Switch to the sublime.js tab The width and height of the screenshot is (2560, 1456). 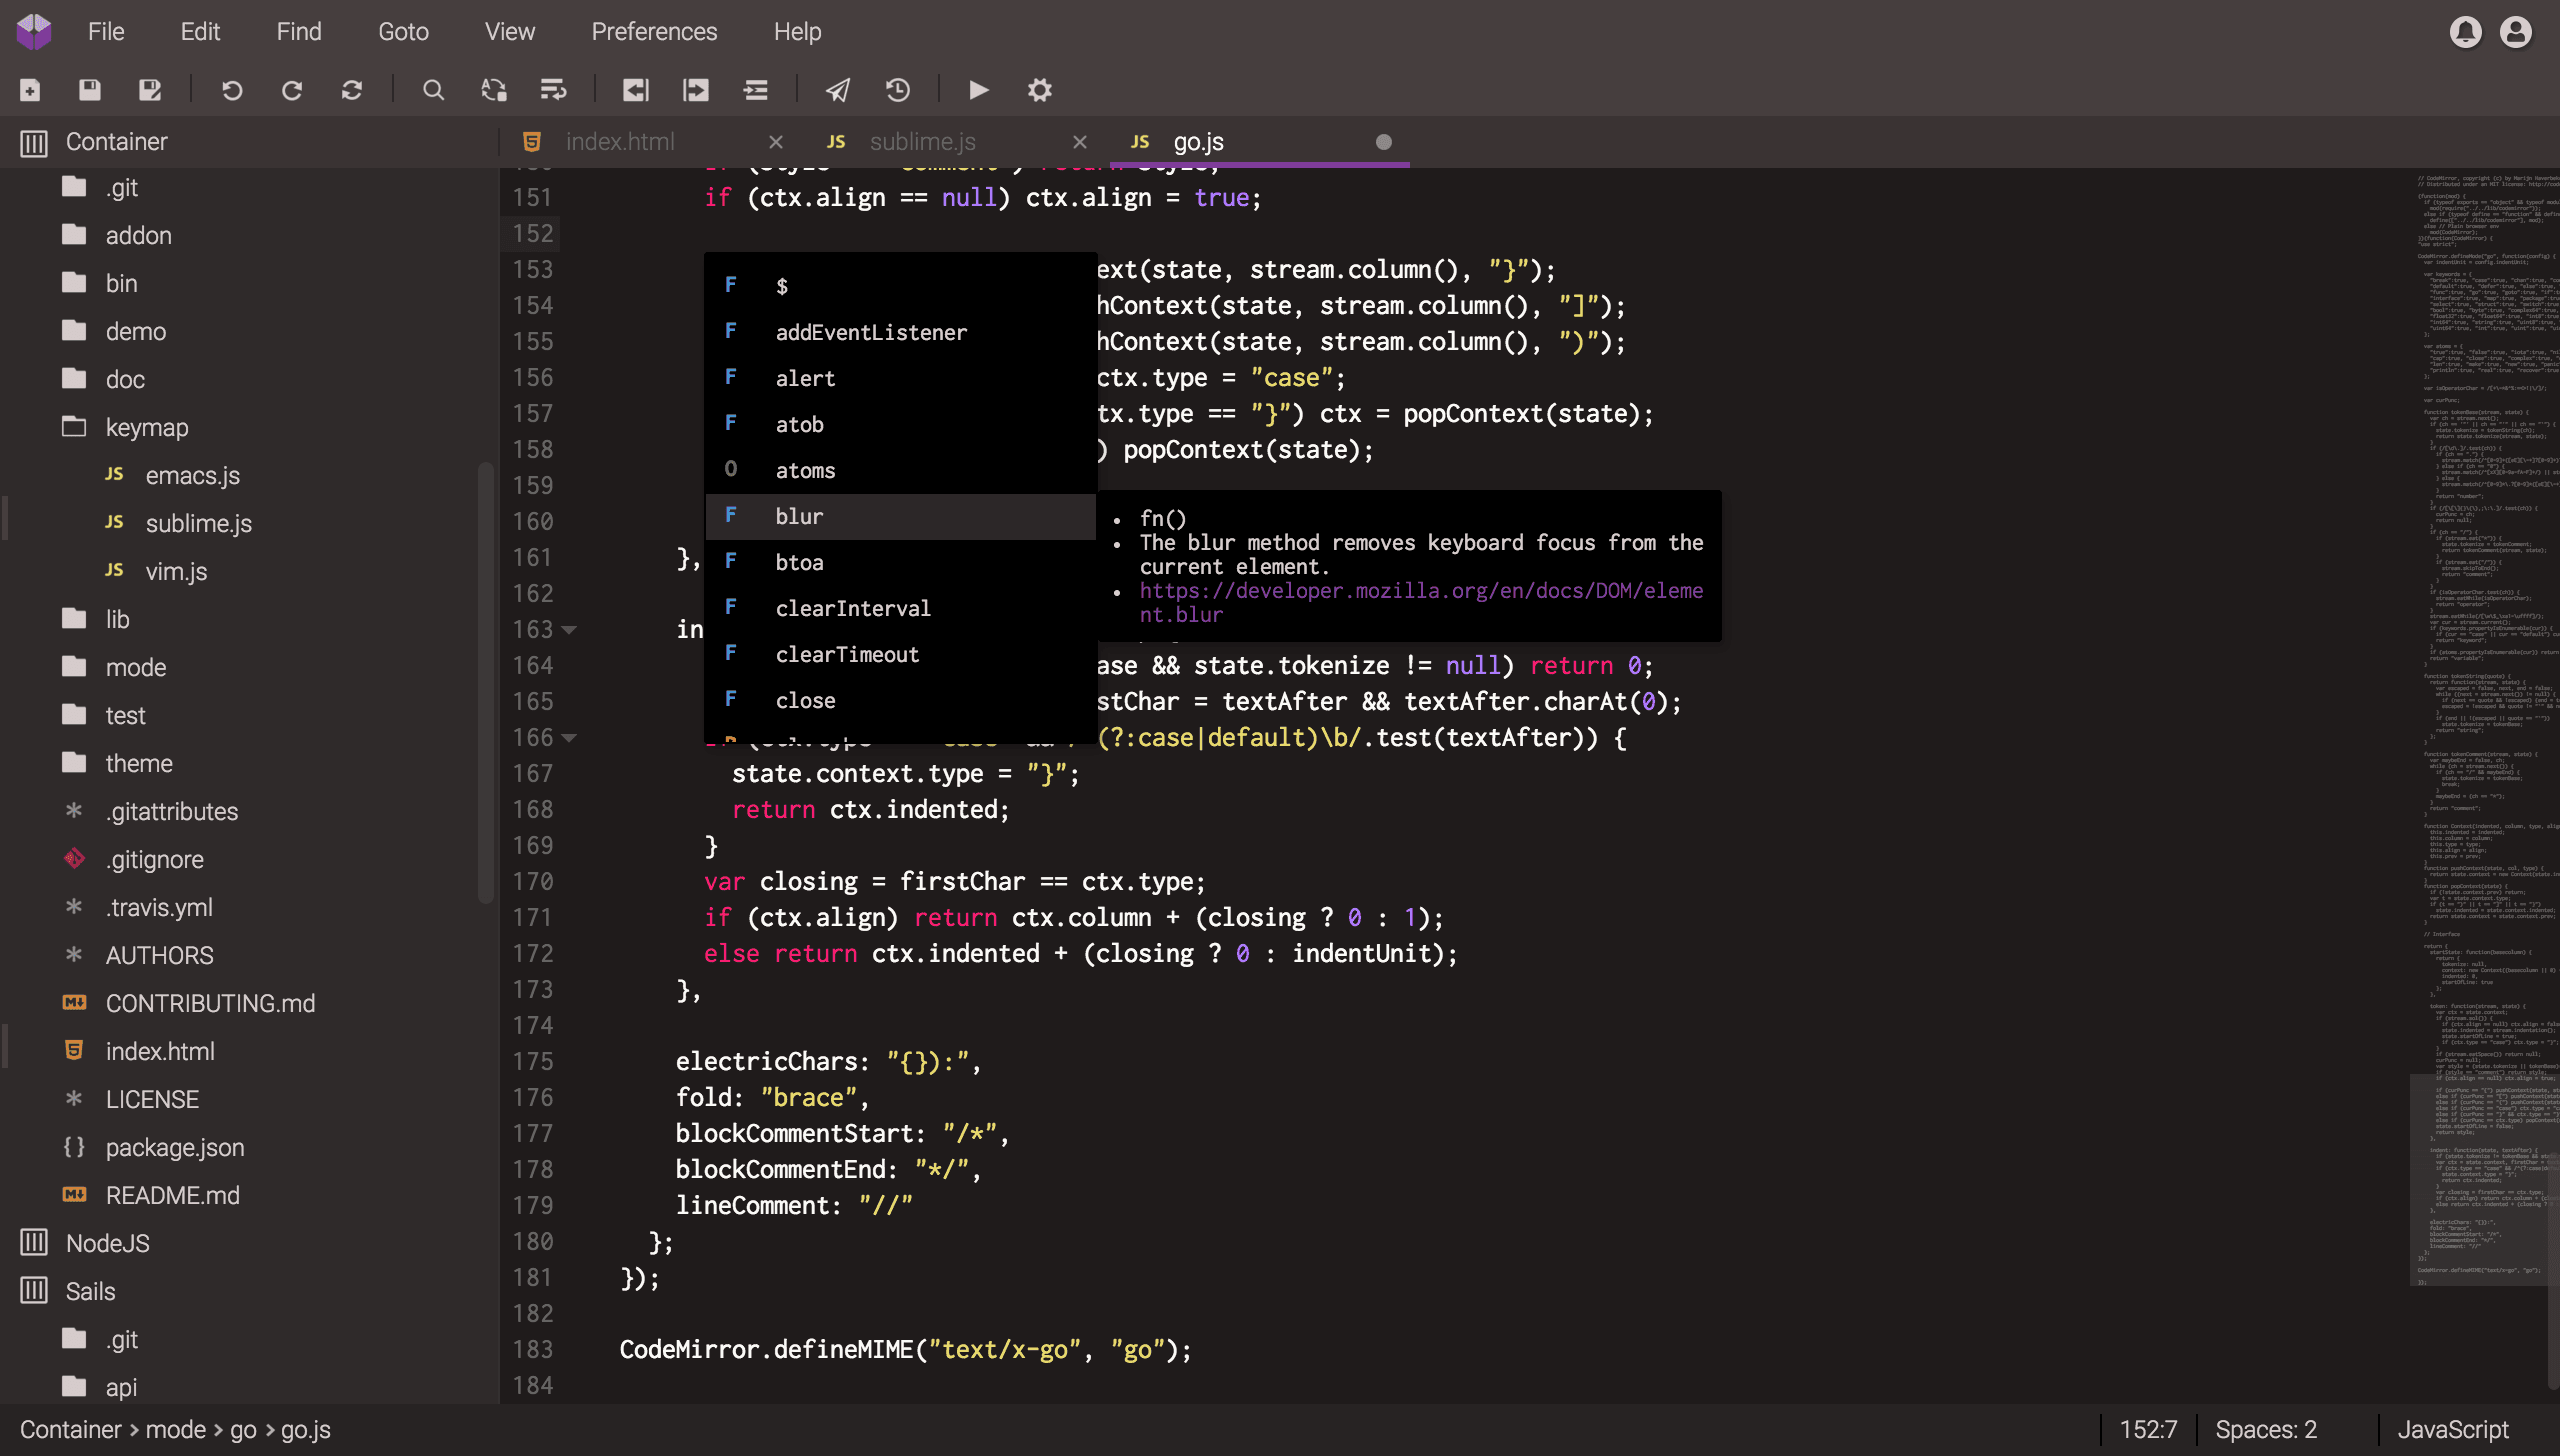tap(922, 142)
